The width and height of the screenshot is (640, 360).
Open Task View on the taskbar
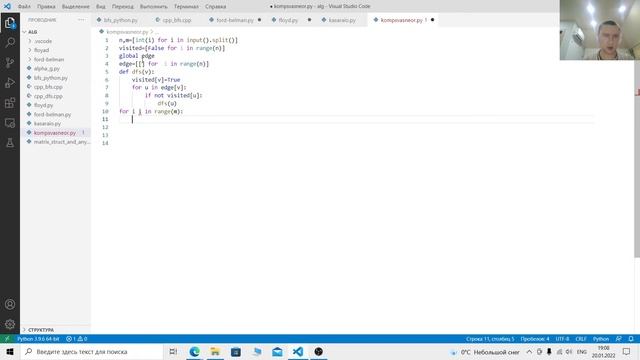173,351
